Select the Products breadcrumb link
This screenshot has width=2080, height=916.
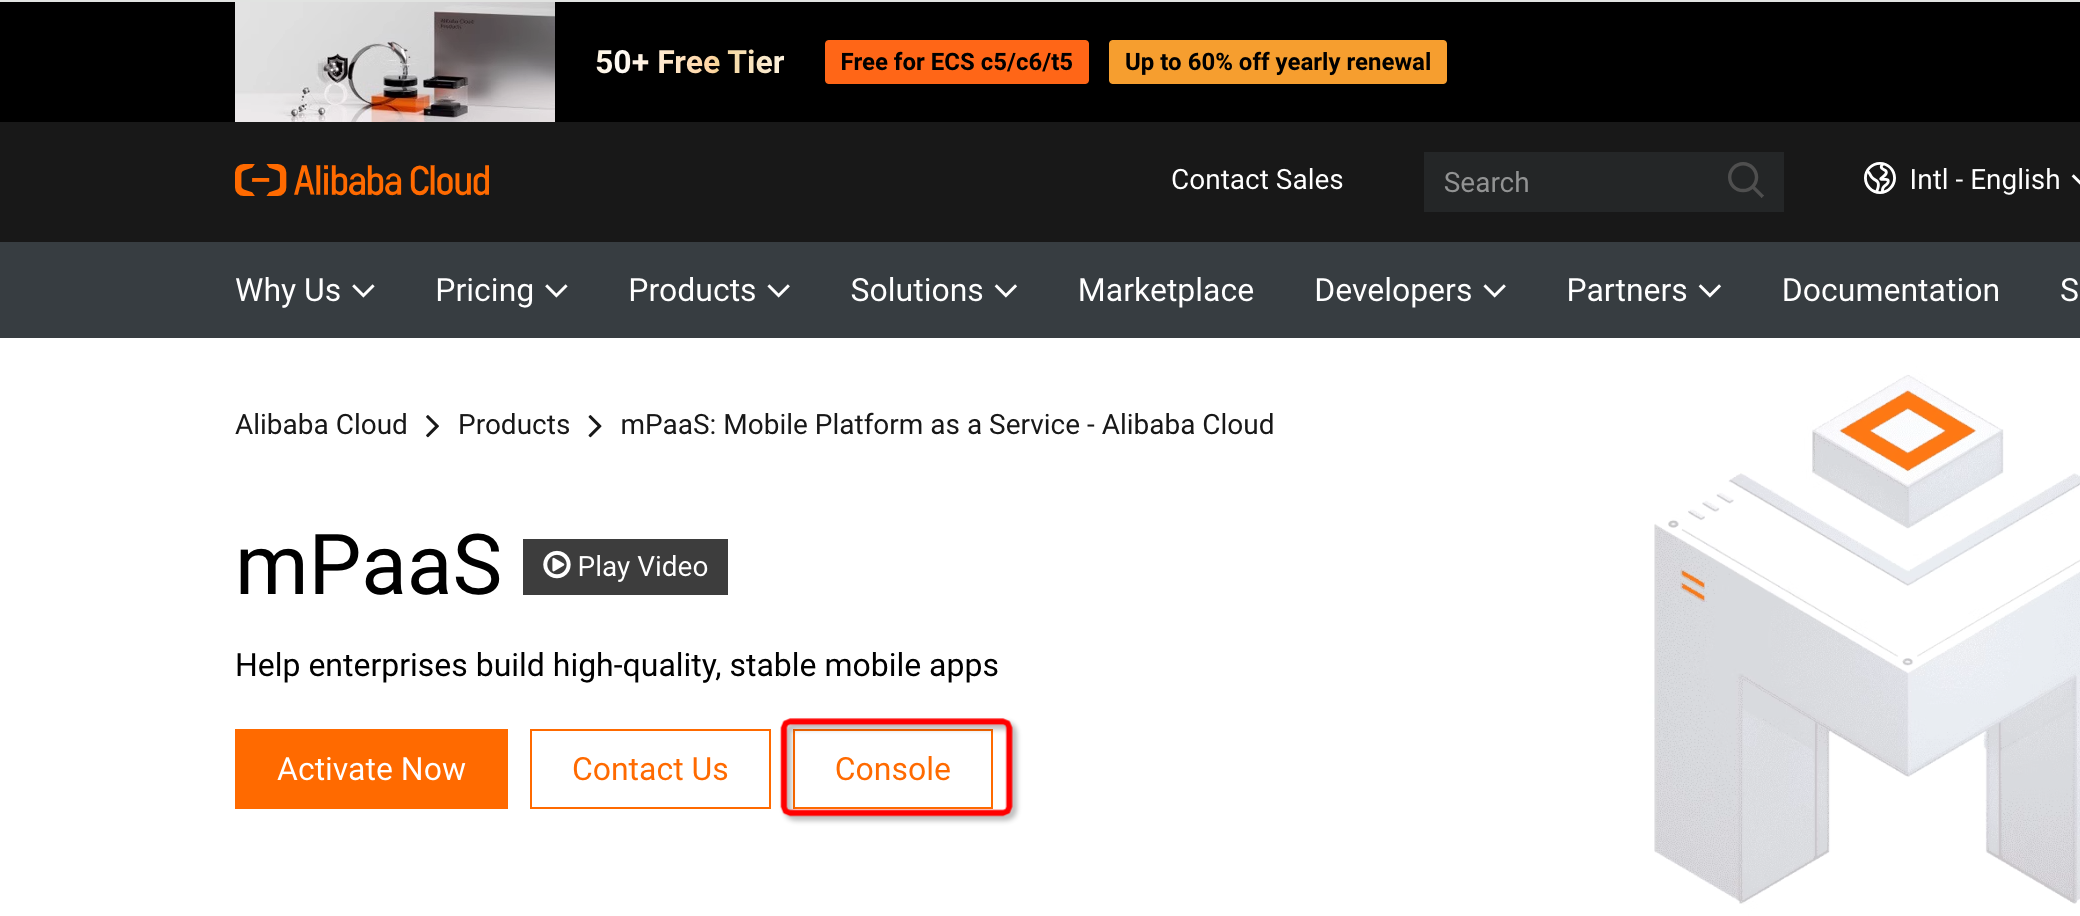[x=513, y=425]
